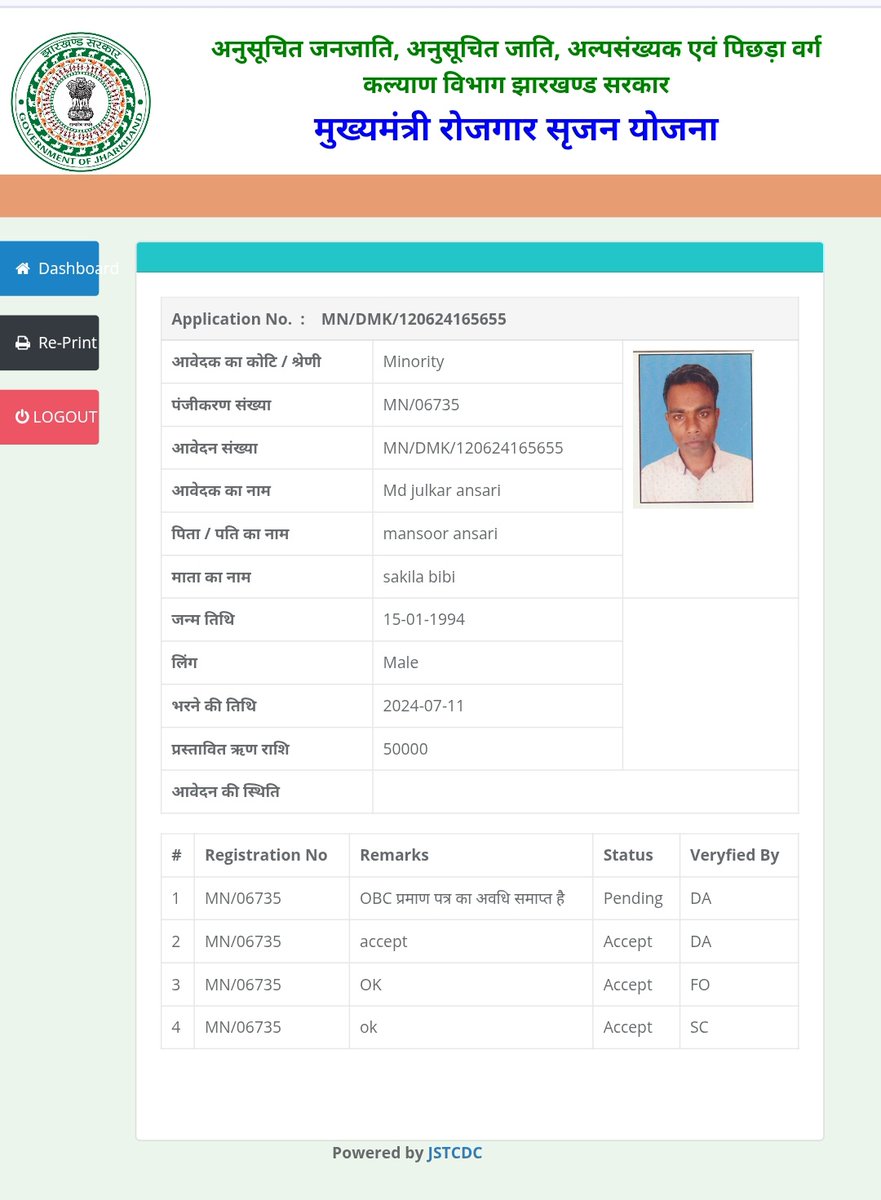Click the आवेदक का नाम label

(221, 491)
